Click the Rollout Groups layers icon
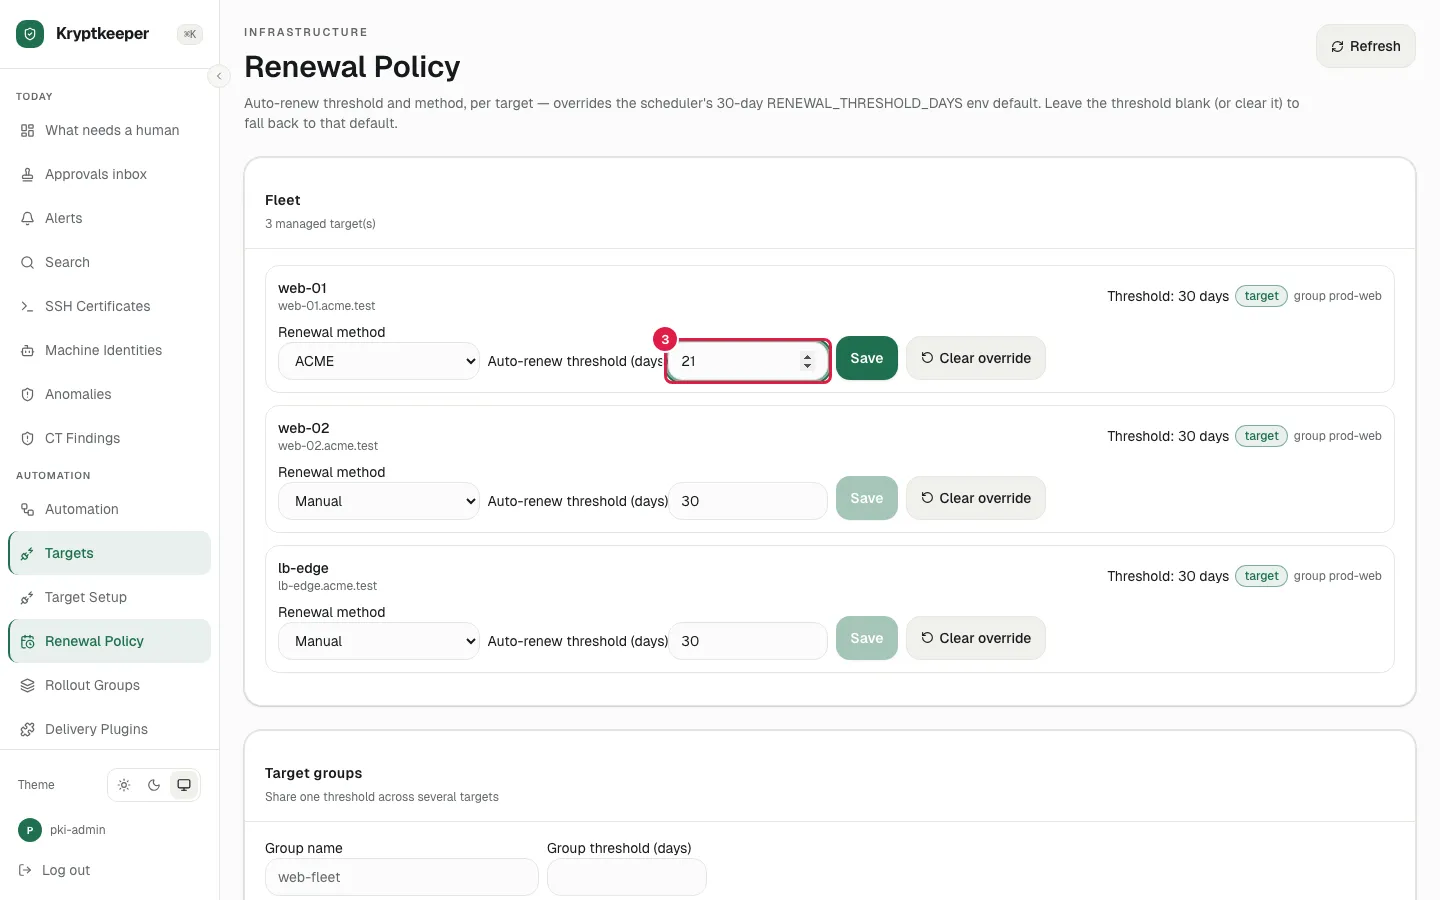 coord(27,685)
